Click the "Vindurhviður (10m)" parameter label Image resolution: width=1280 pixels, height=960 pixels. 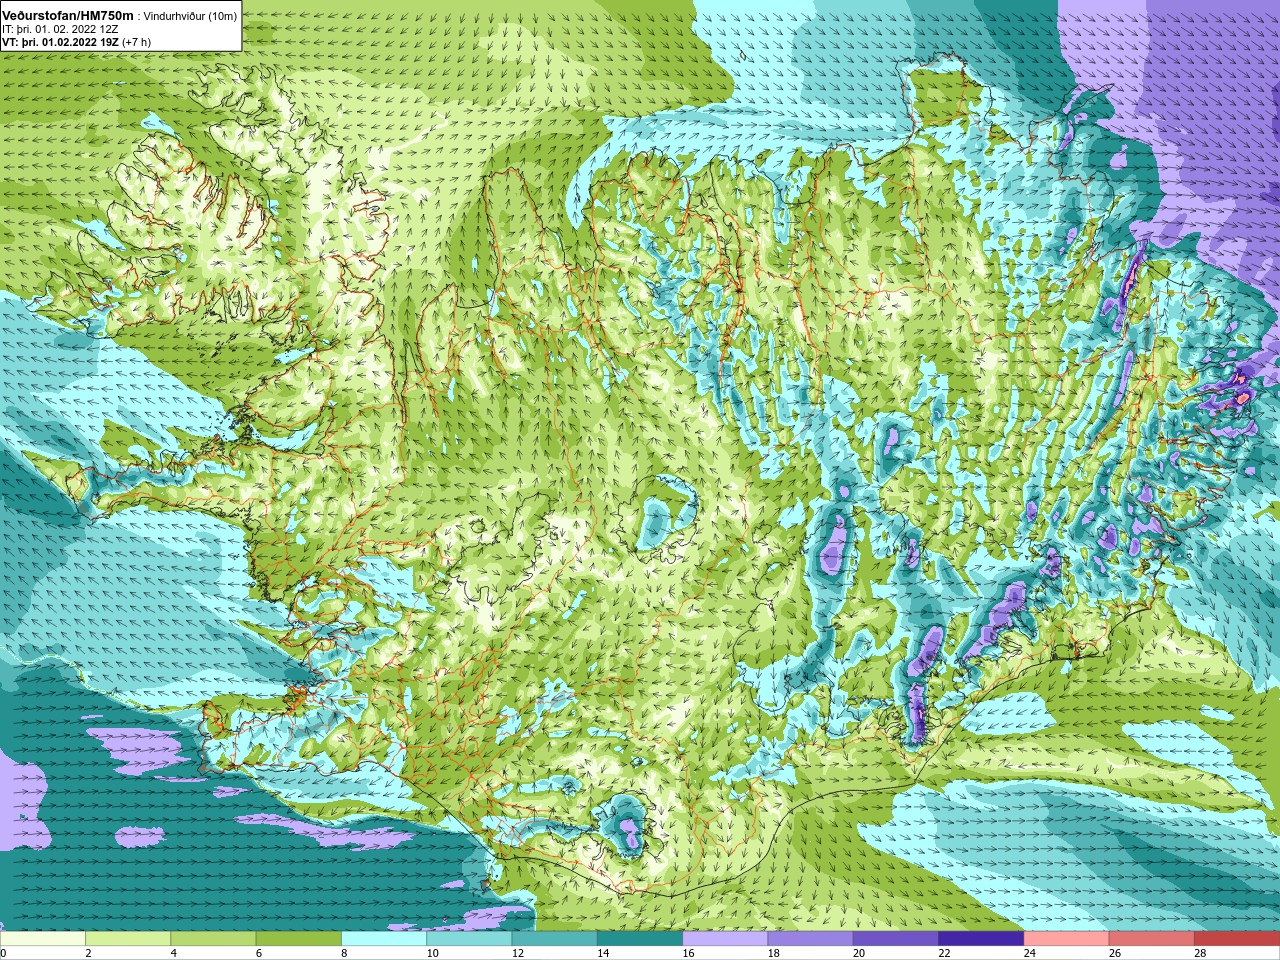(191, 16)
